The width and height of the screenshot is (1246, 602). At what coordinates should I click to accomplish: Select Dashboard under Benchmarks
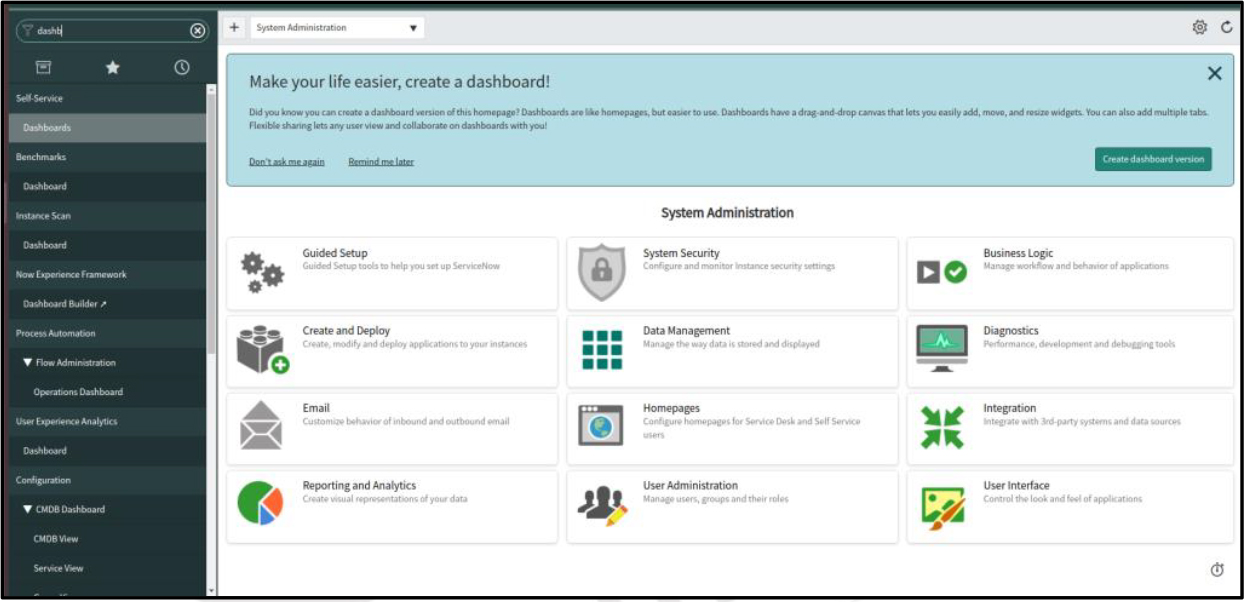tap(108, 187)
